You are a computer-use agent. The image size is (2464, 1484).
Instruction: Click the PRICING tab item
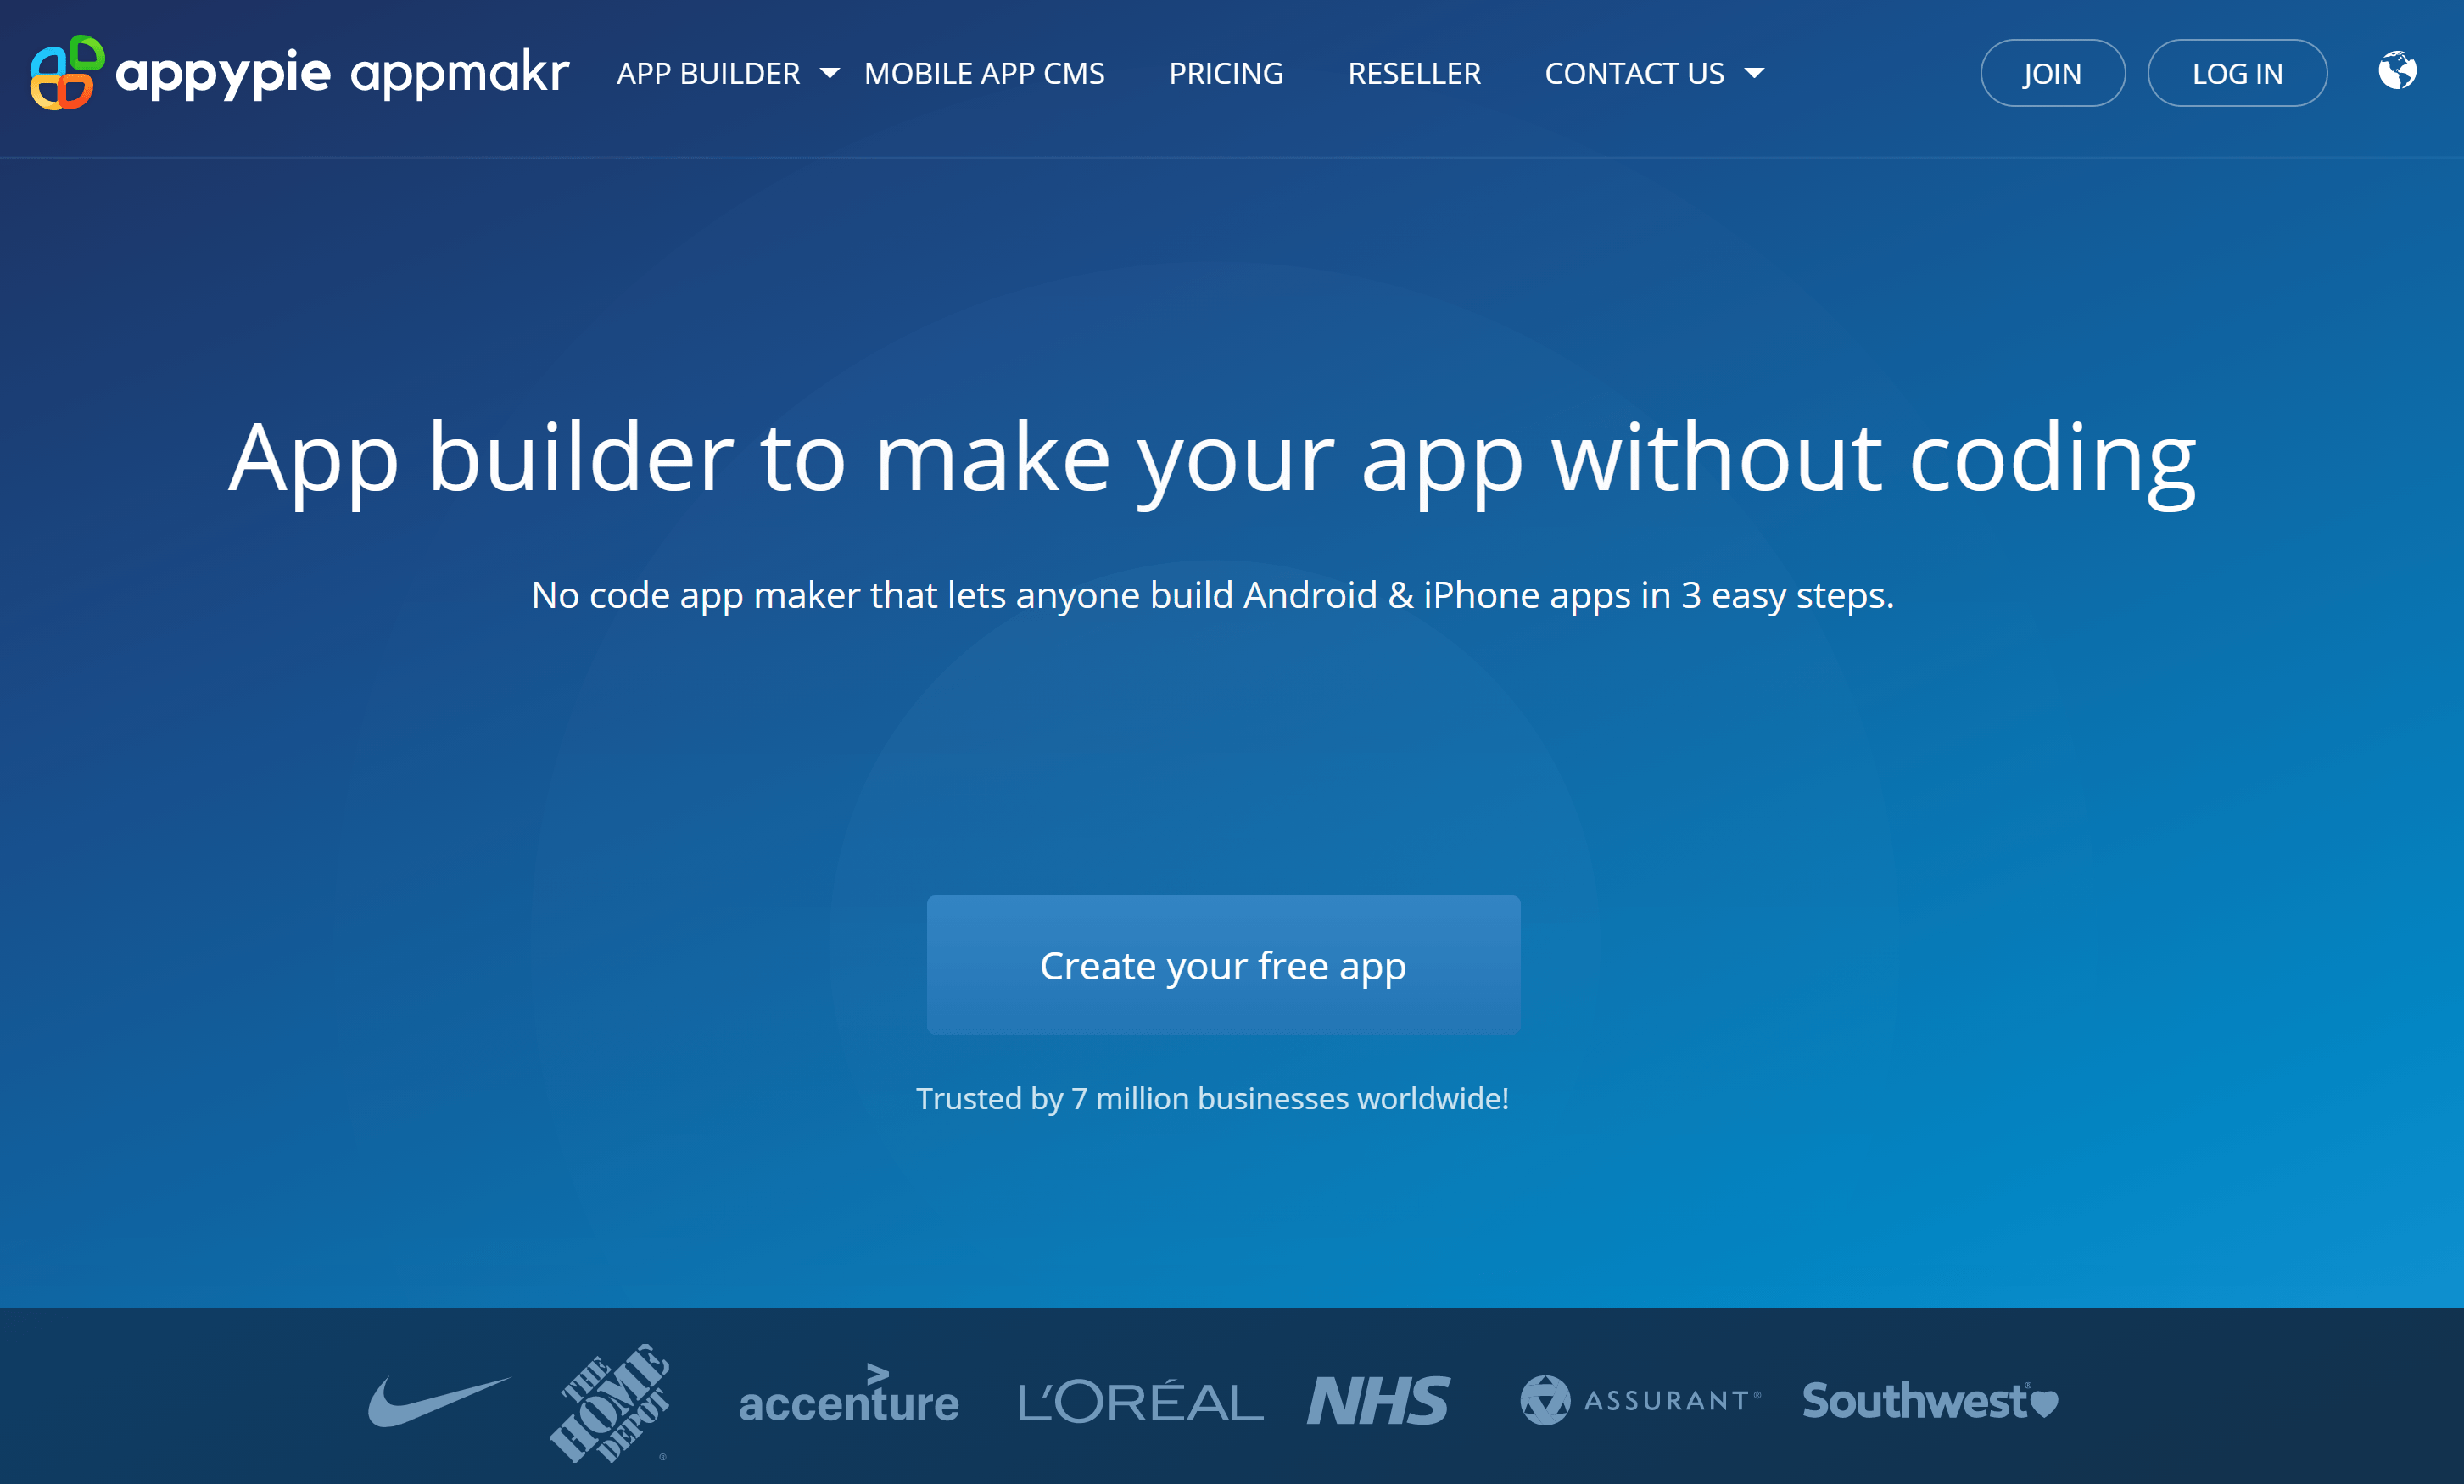tap(1225, 72)
